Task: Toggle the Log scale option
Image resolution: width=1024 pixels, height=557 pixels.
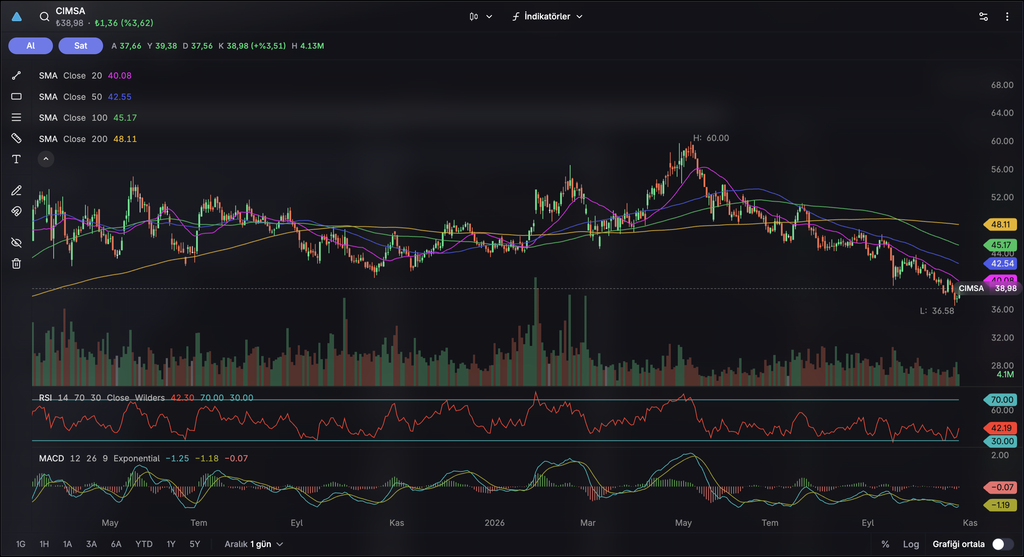Action: (x=911, y=544)
